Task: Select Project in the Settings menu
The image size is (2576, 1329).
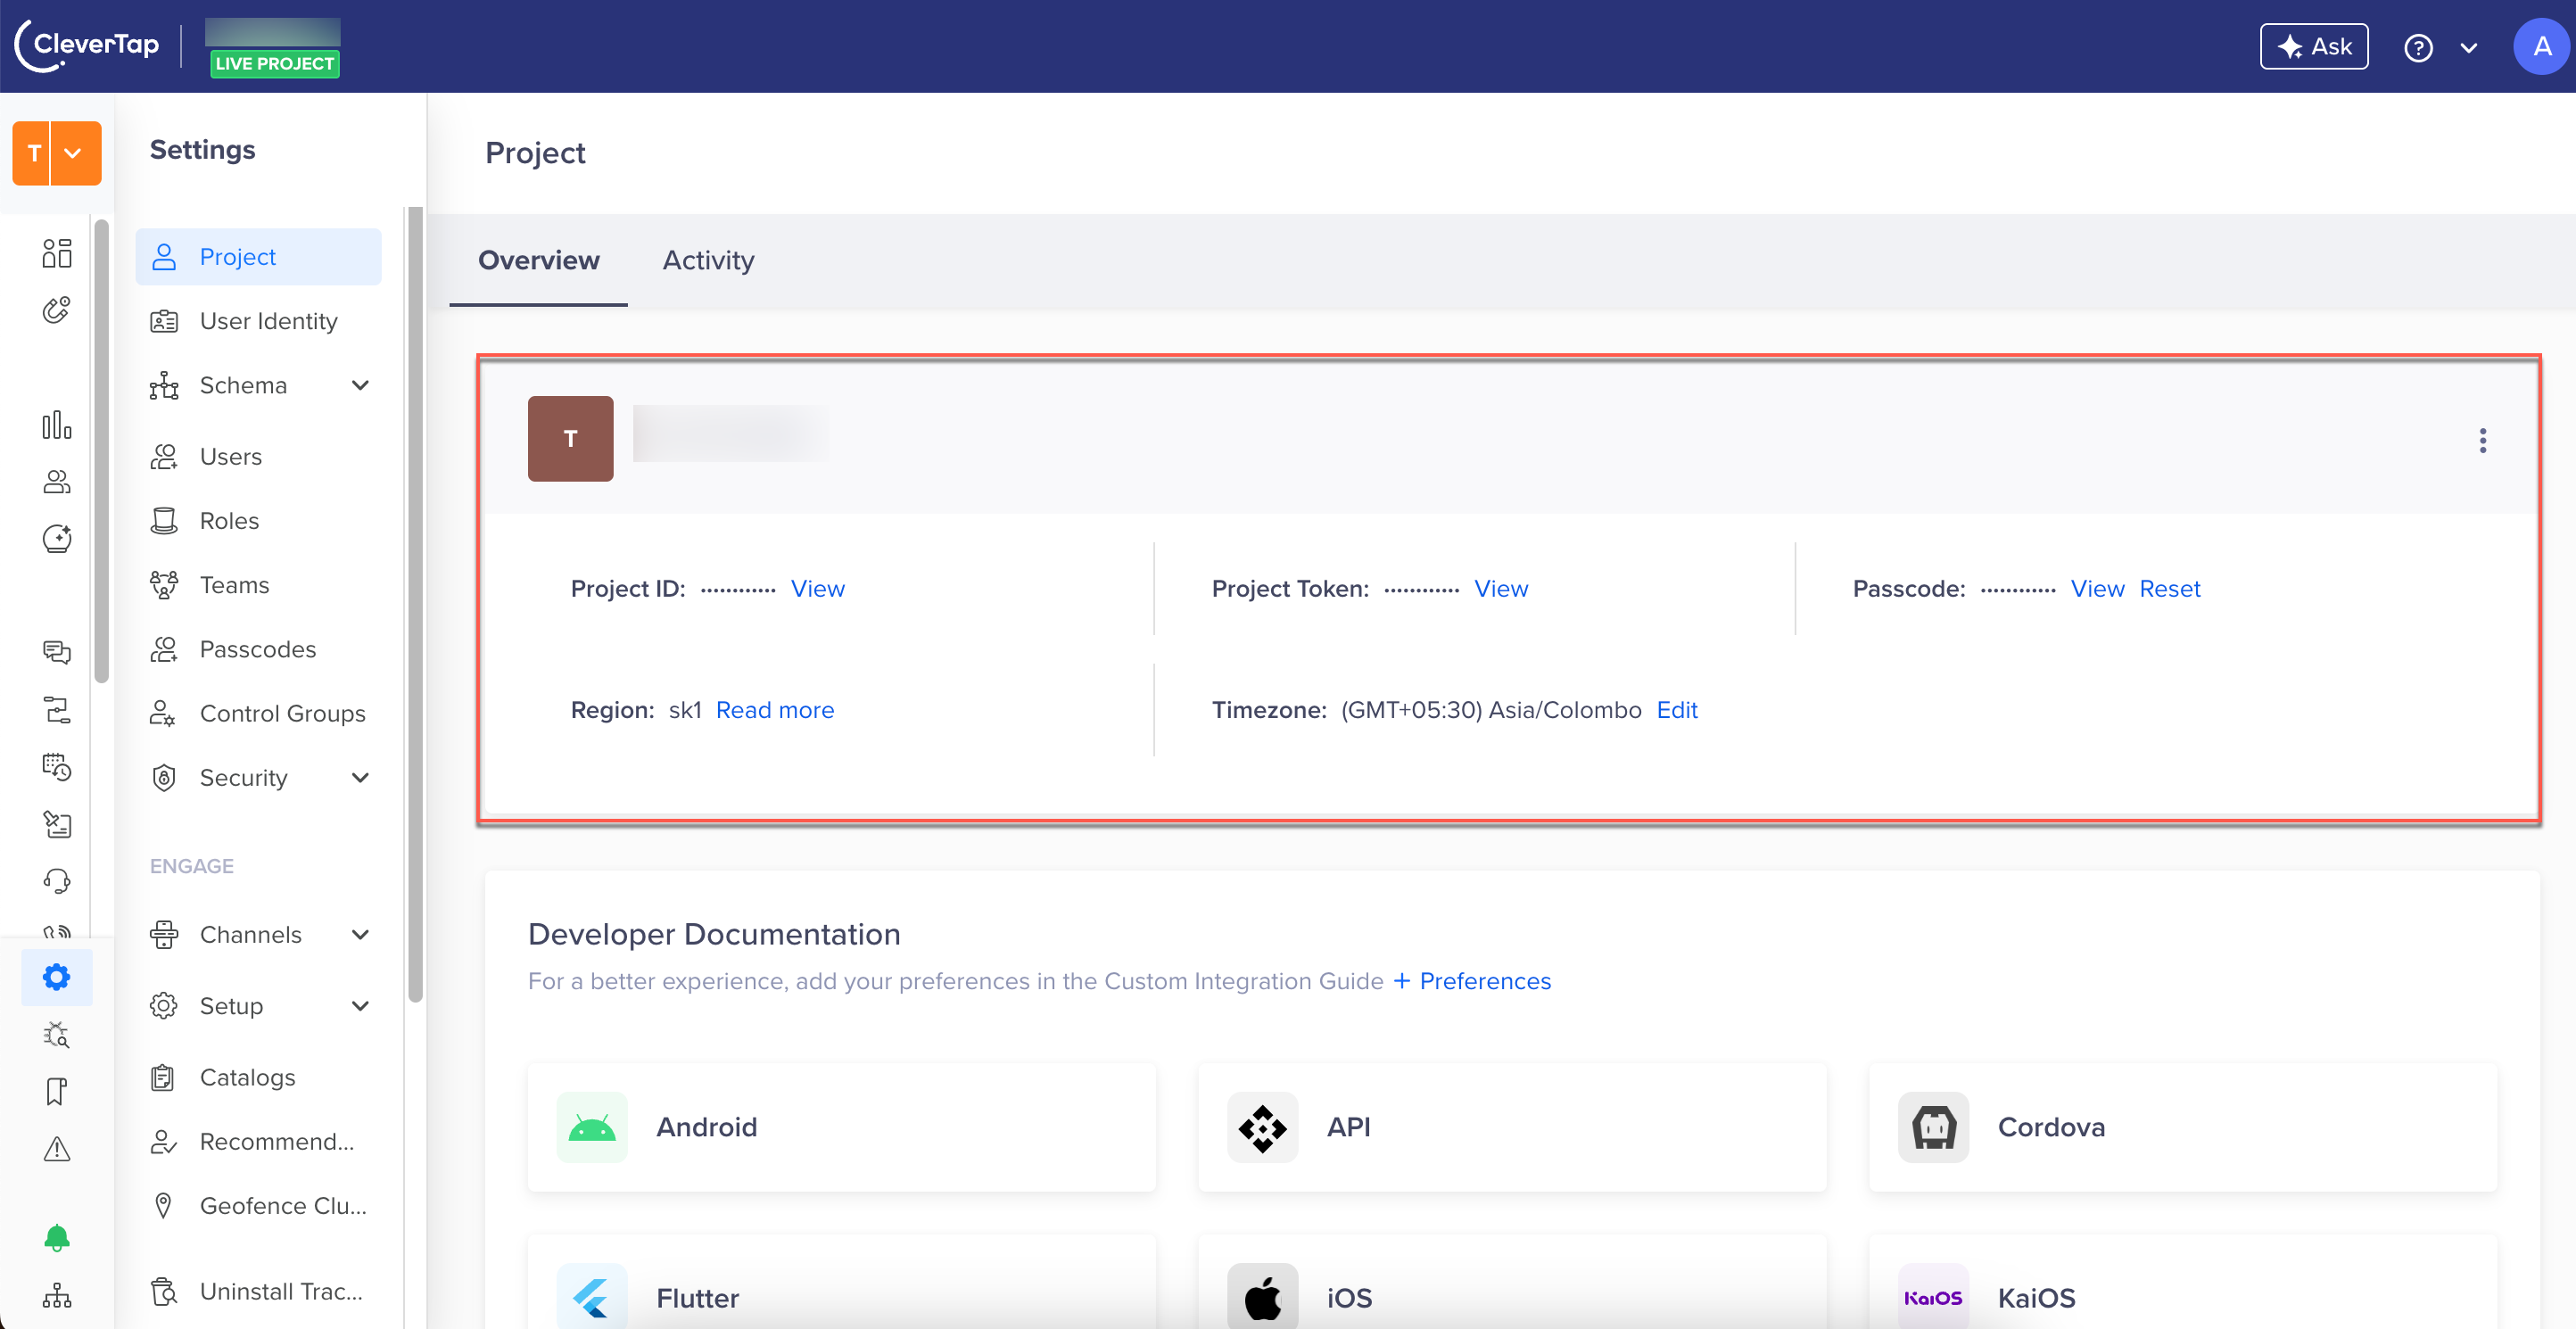Action: [258, 257]
